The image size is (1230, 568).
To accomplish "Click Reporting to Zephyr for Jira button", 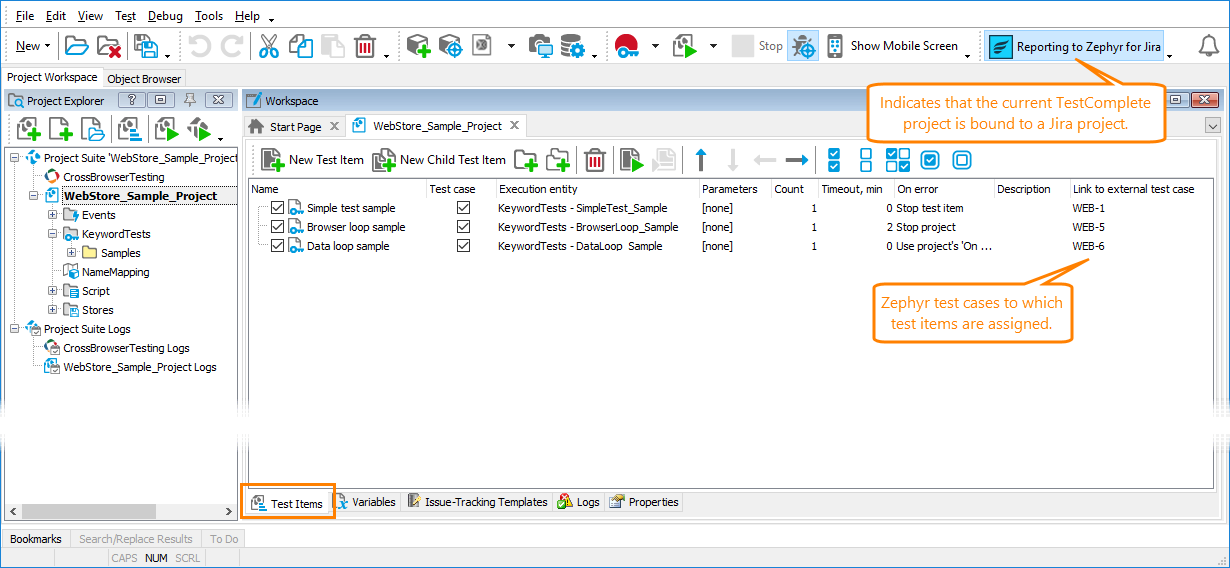I will point(1075,46).
